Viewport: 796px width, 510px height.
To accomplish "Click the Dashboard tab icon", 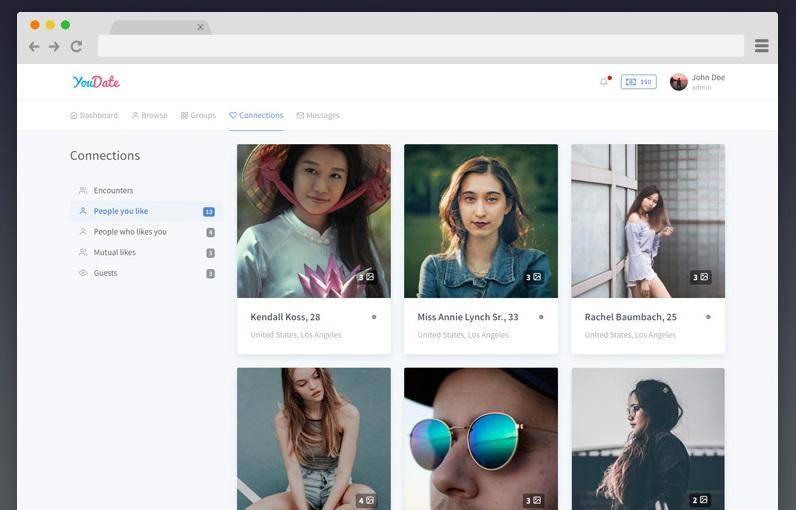I will 74,116.
